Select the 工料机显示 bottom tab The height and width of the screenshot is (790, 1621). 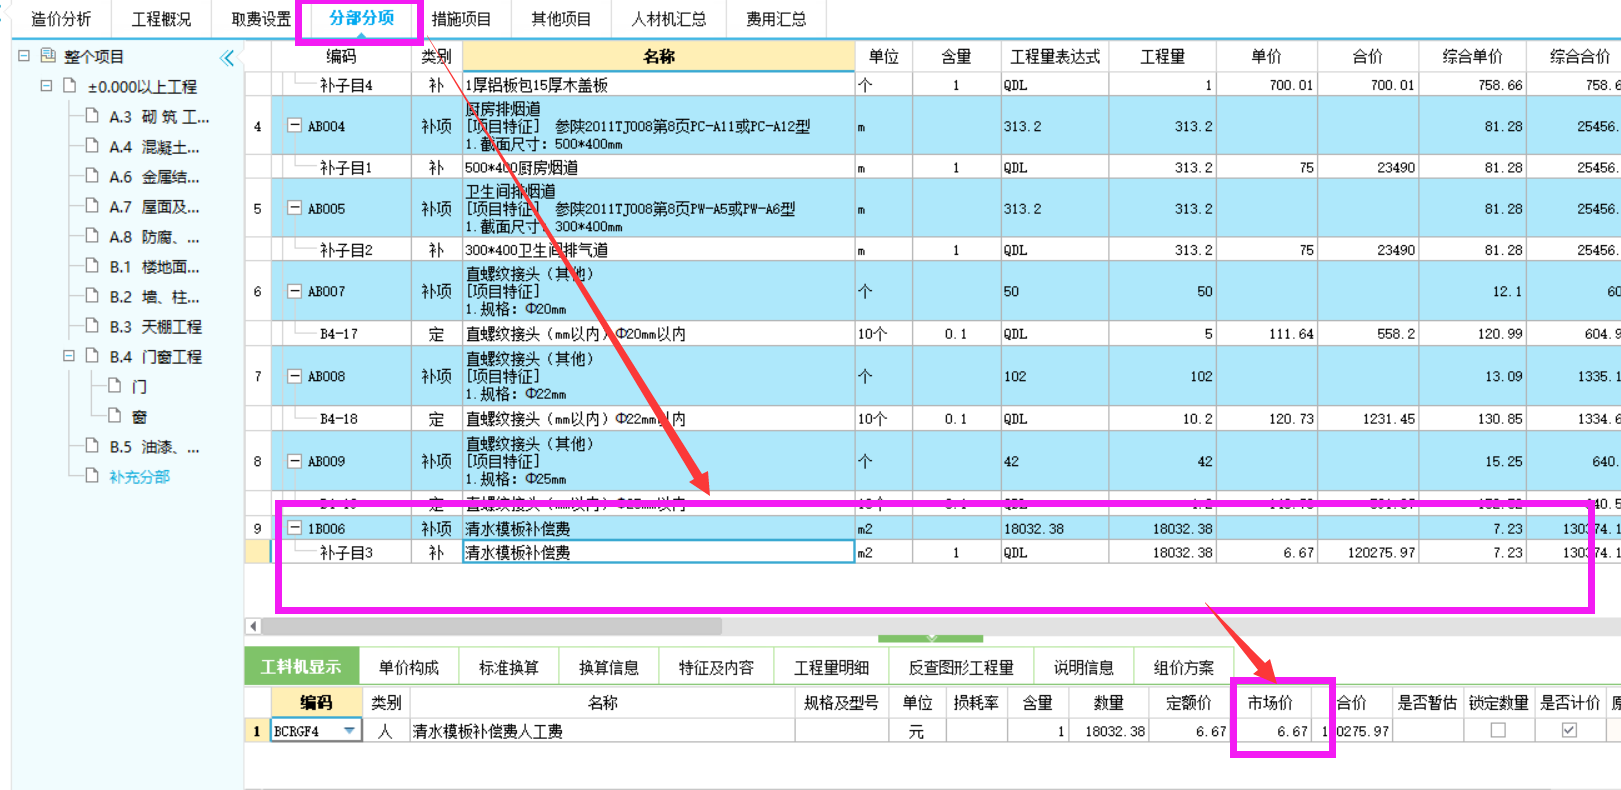(x=301, y=667)
